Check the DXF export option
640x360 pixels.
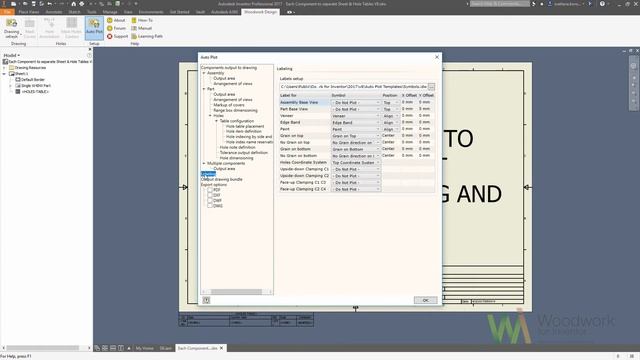coord(210,196)
